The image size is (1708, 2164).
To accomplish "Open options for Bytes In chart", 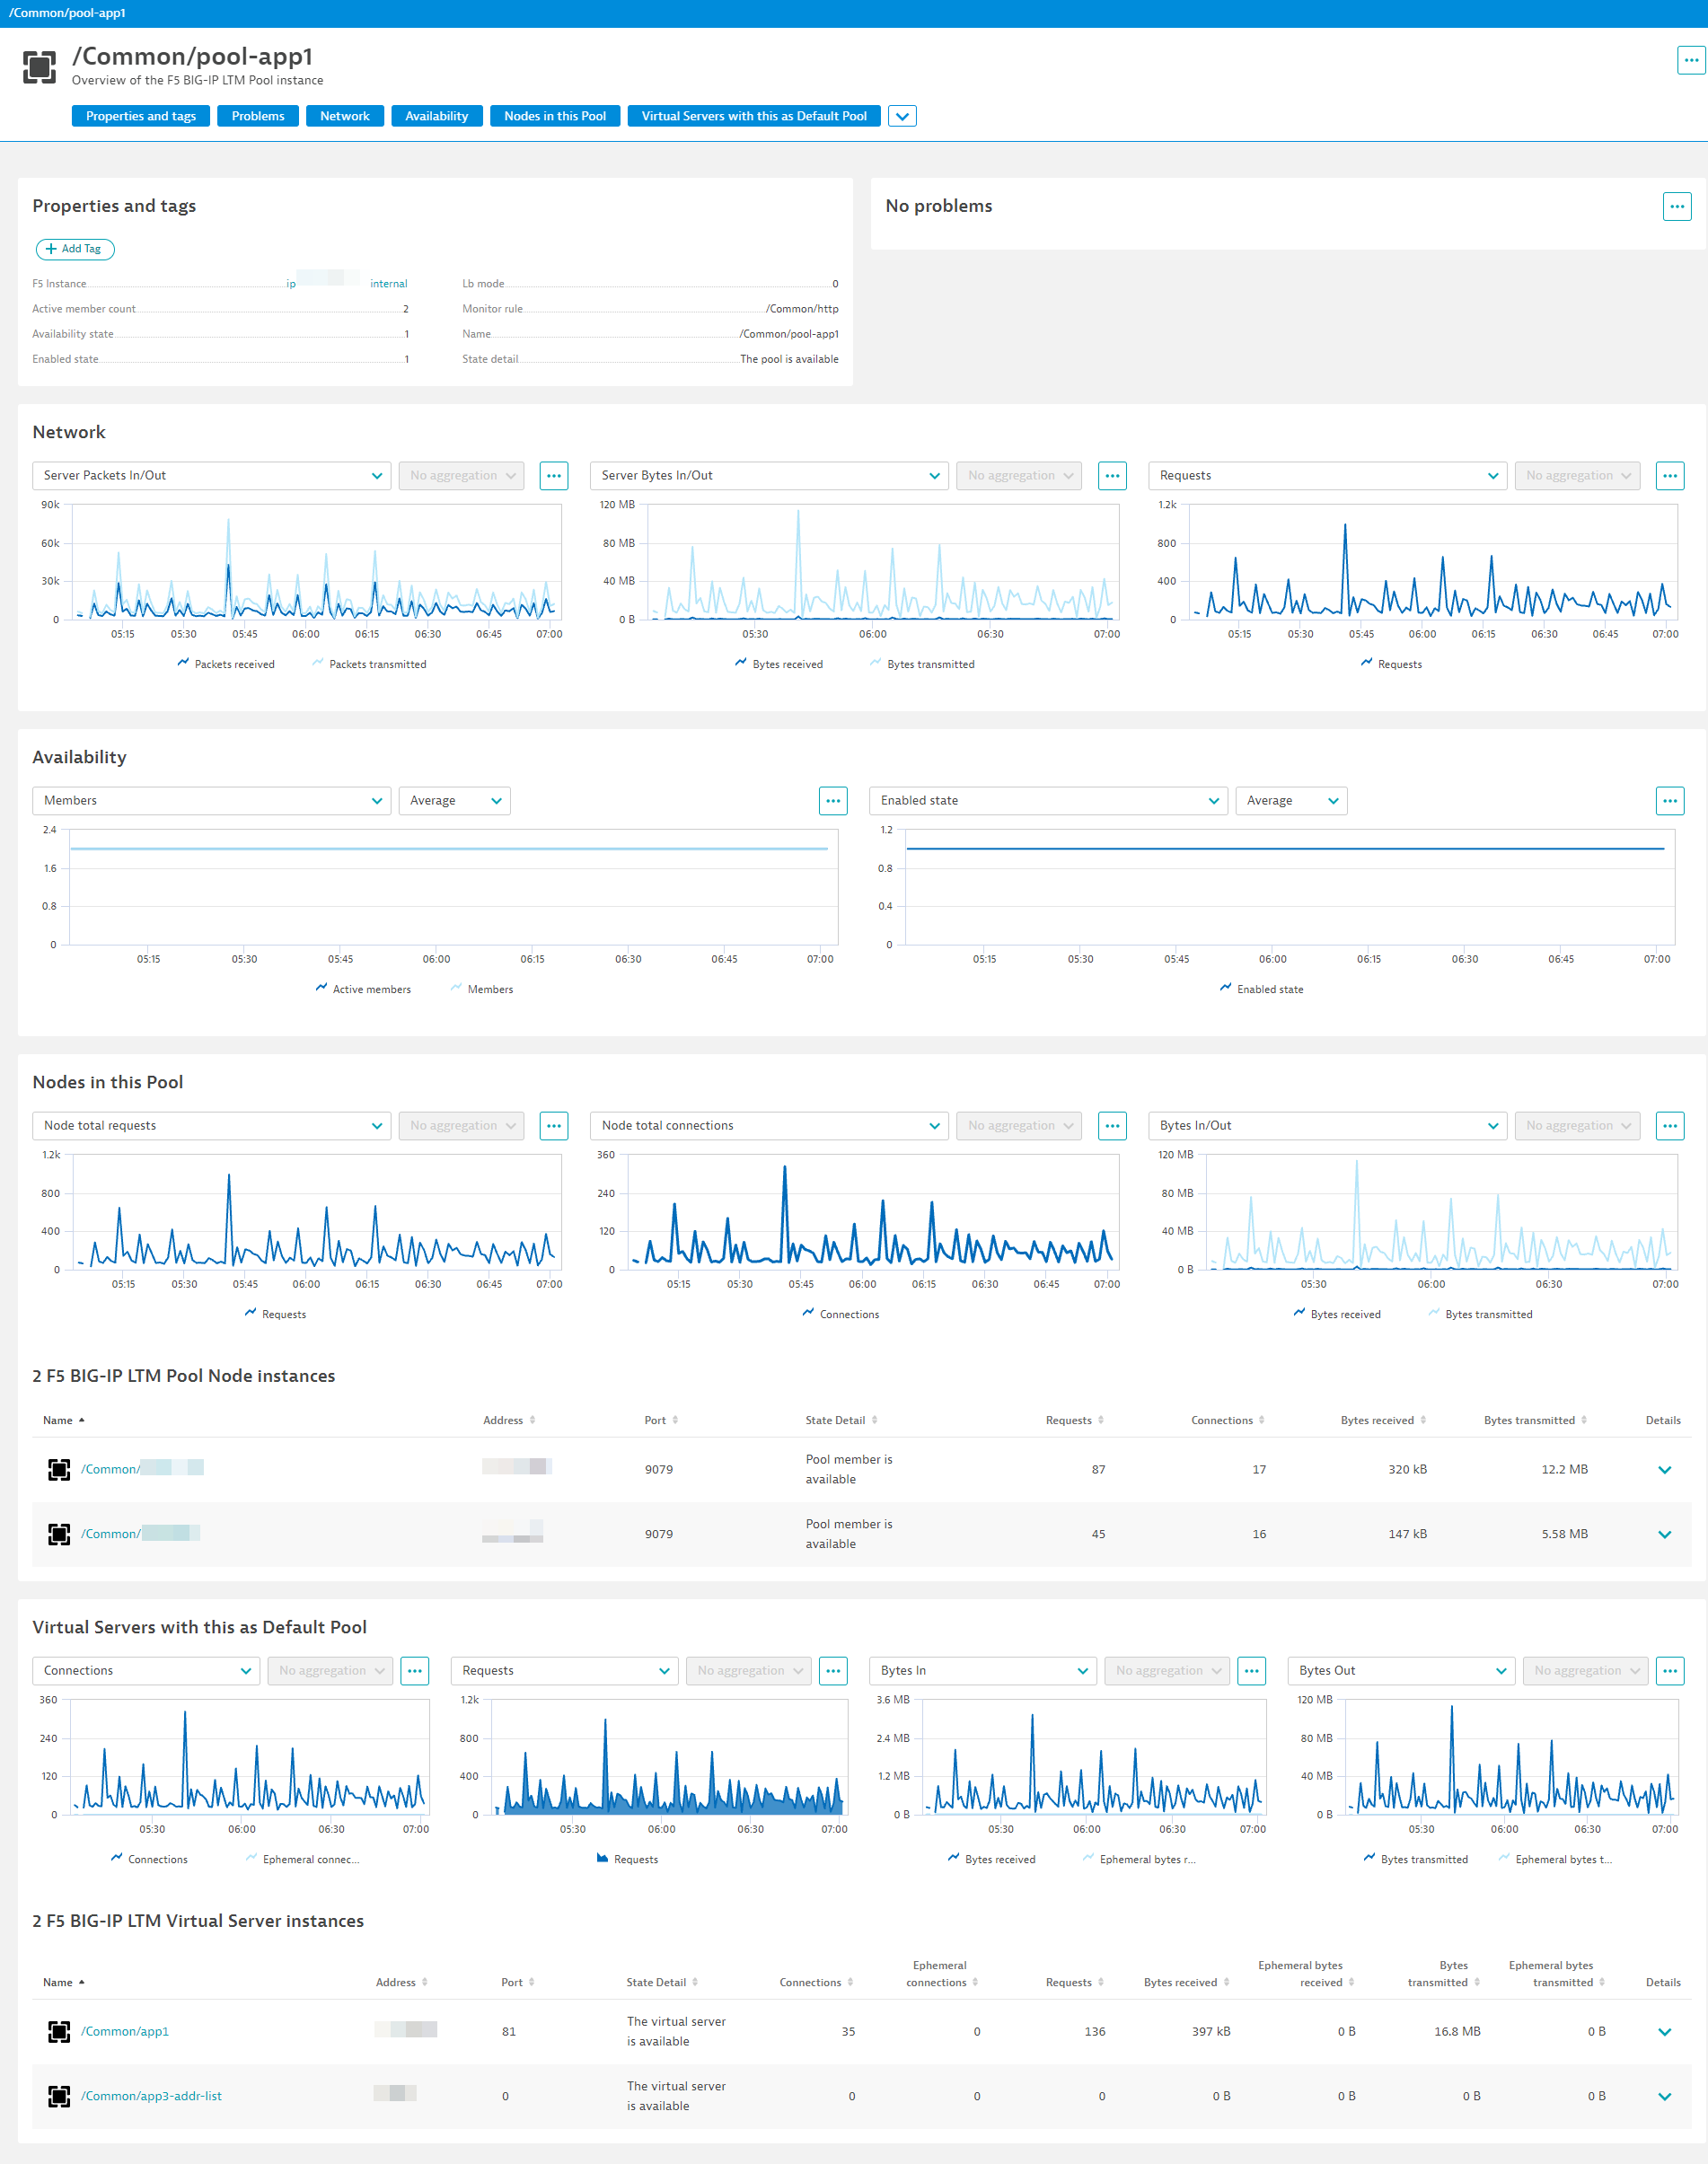I will click(x=1251, y=1671).
